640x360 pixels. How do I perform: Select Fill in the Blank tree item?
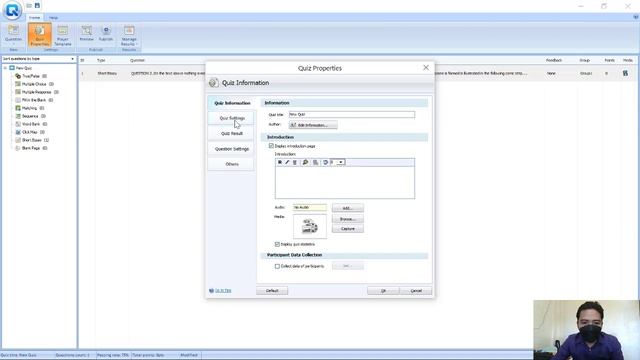[34, 100]
